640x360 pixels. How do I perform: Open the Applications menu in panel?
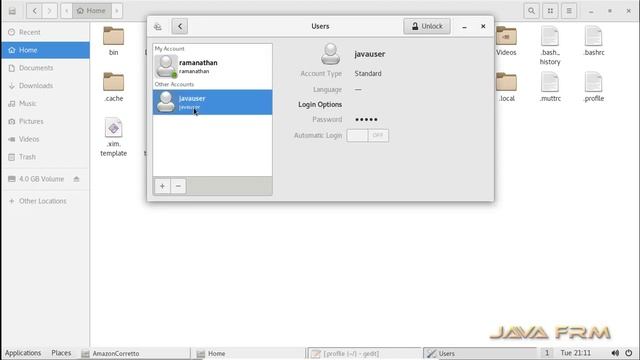(23, 353)
